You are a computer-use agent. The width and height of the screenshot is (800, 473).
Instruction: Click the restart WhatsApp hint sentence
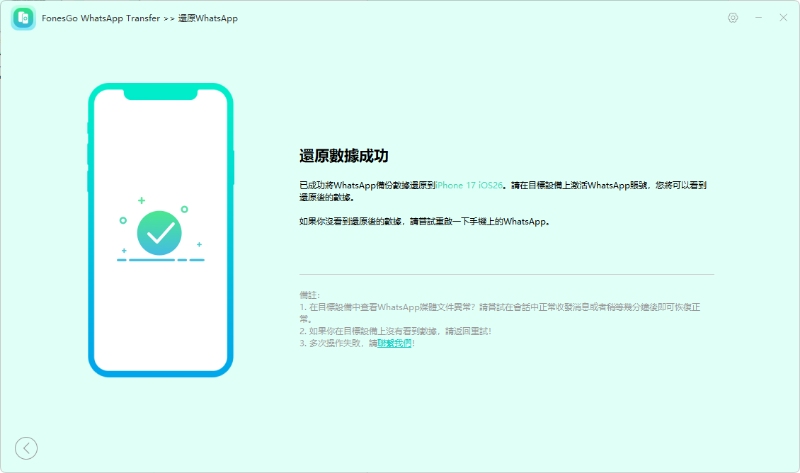424,222
